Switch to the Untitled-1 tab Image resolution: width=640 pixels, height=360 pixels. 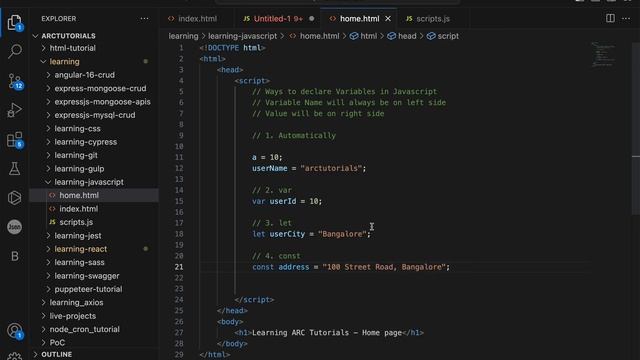point(278,19)
